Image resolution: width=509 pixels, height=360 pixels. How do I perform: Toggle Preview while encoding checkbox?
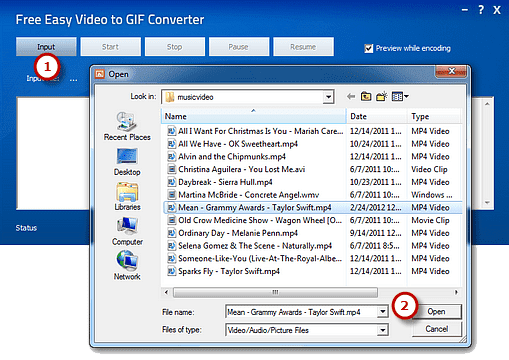coord(369,49)
